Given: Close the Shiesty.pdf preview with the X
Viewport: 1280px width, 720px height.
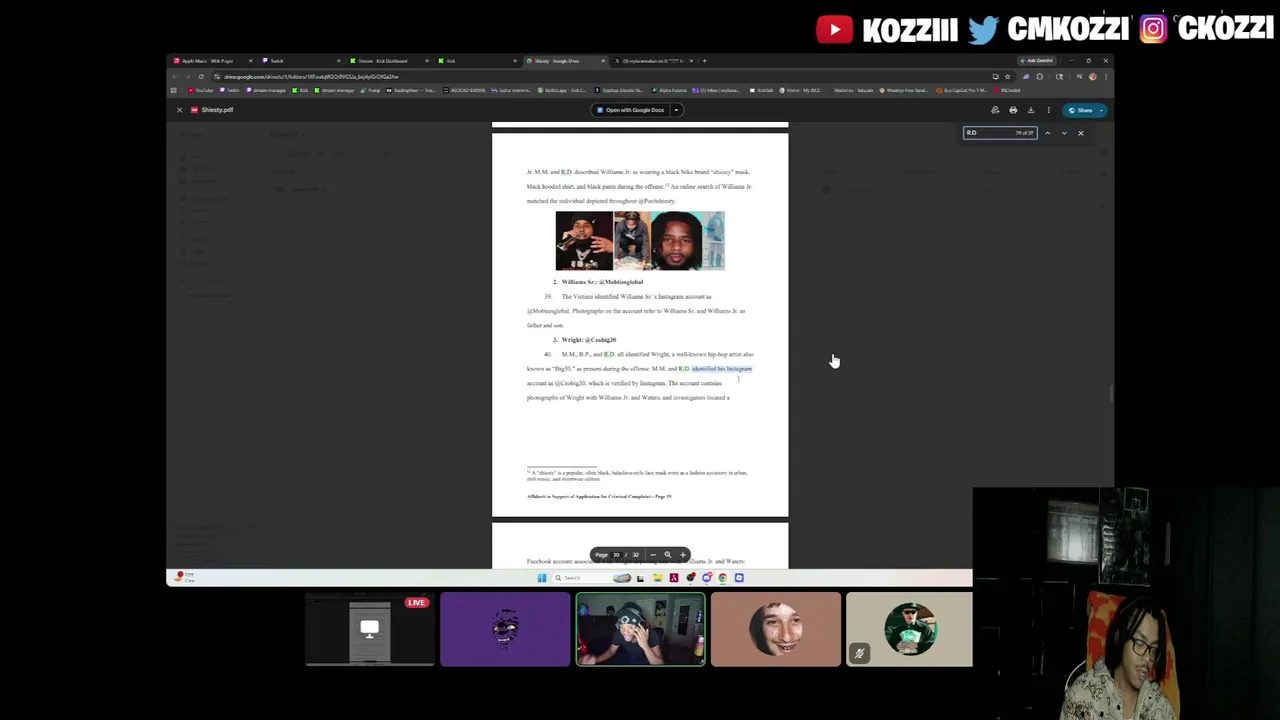Looking at the screenshot, I should click(x=180, y=110).
